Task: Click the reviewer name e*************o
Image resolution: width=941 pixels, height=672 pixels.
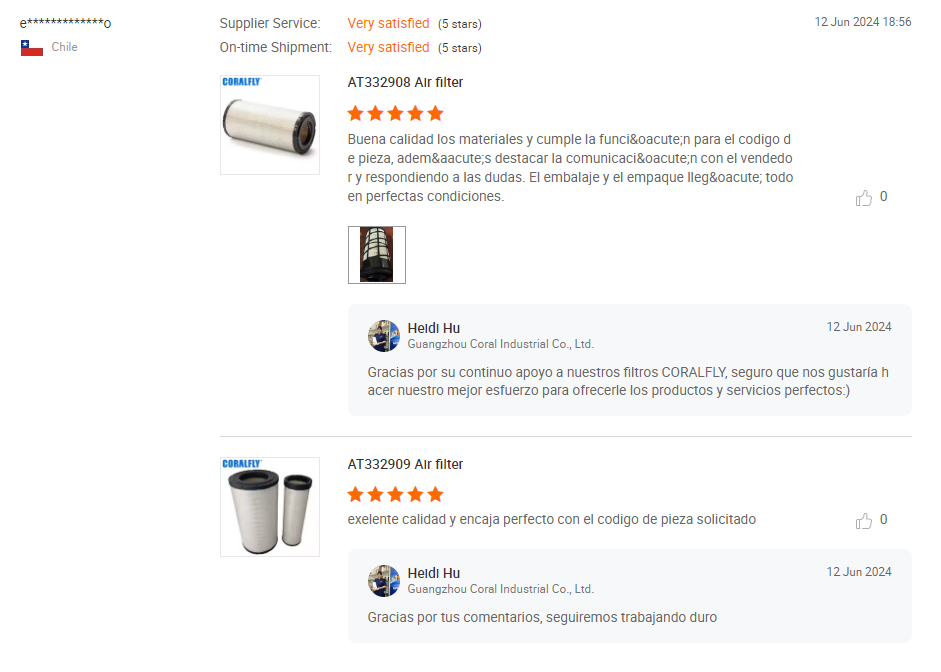Action: pos(65,23)
